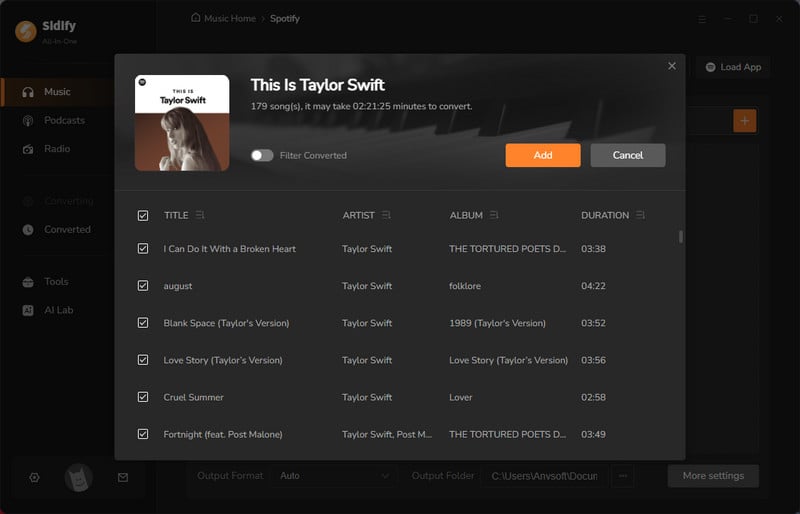Click artist Taylor Swift, Post M... cell
The height and width of the screenshot is (514, 800).
(x=387, y=434)
